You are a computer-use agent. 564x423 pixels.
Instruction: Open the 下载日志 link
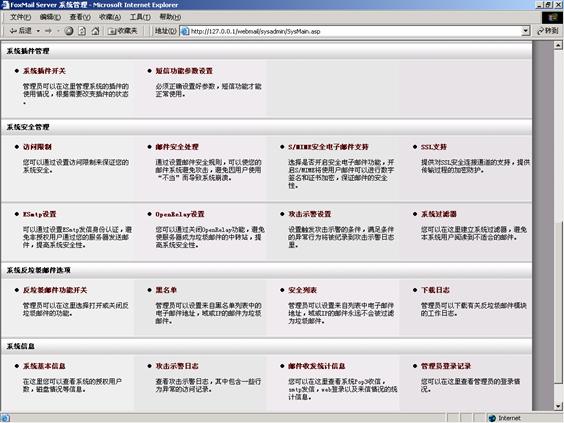436,290
